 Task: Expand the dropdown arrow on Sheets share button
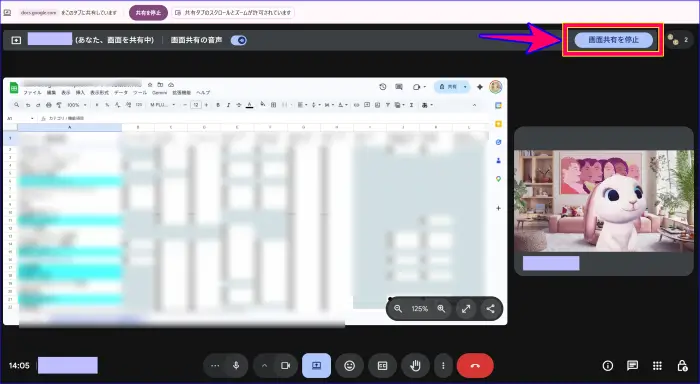[465, 87]
